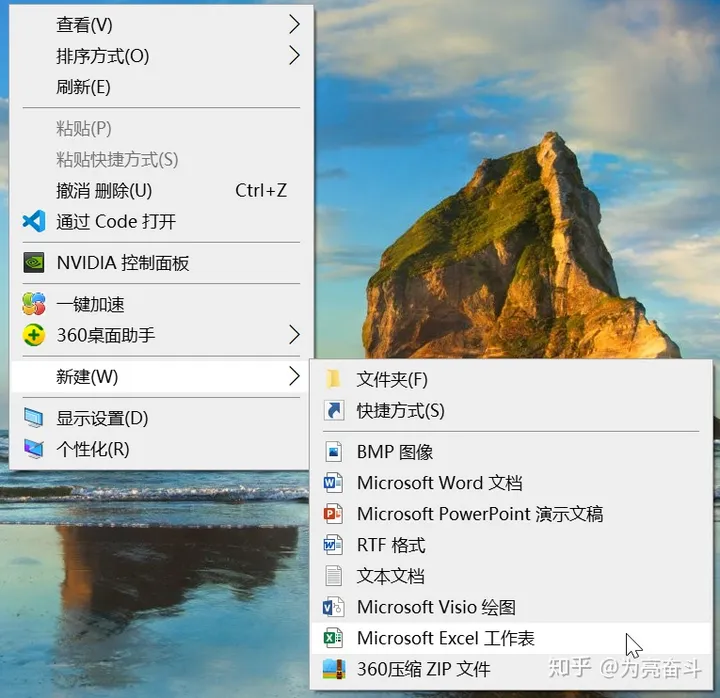Create Microsoft PowerPoint 演示文稿
The height and width of the screenshot is (698, 720).
512,513
